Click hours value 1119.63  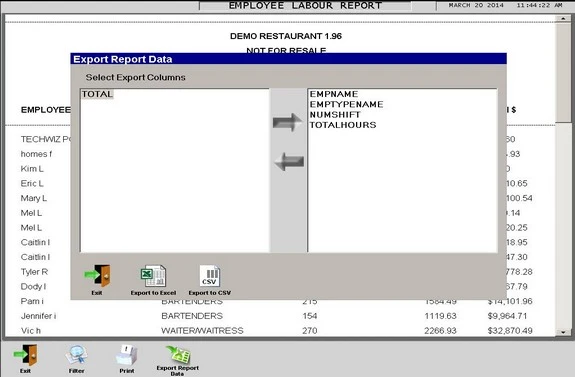pos(440,316)
